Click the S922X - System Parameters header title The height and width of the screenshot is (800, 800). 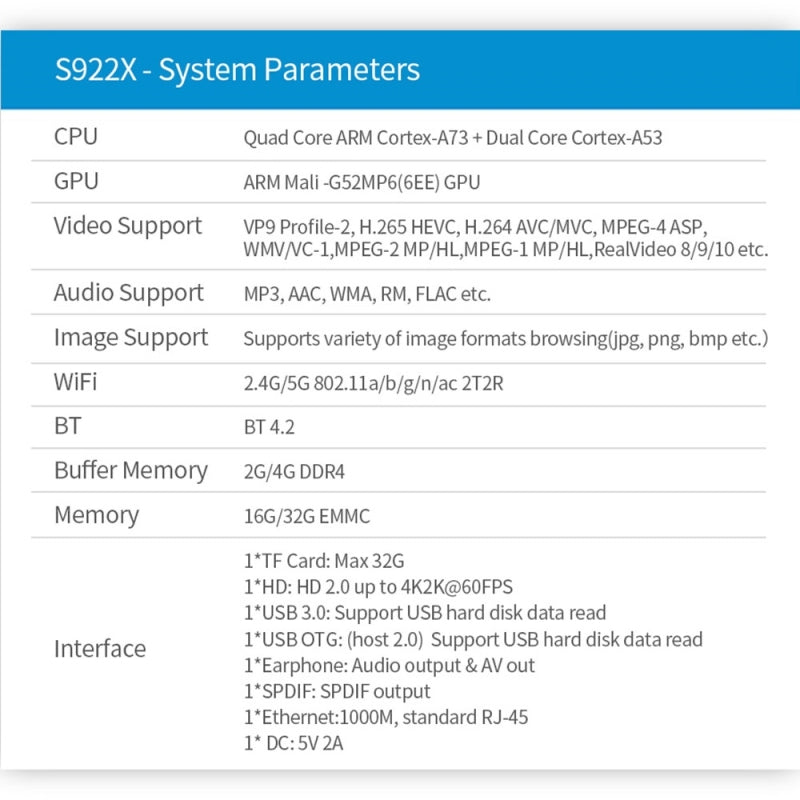coord(237,71)
